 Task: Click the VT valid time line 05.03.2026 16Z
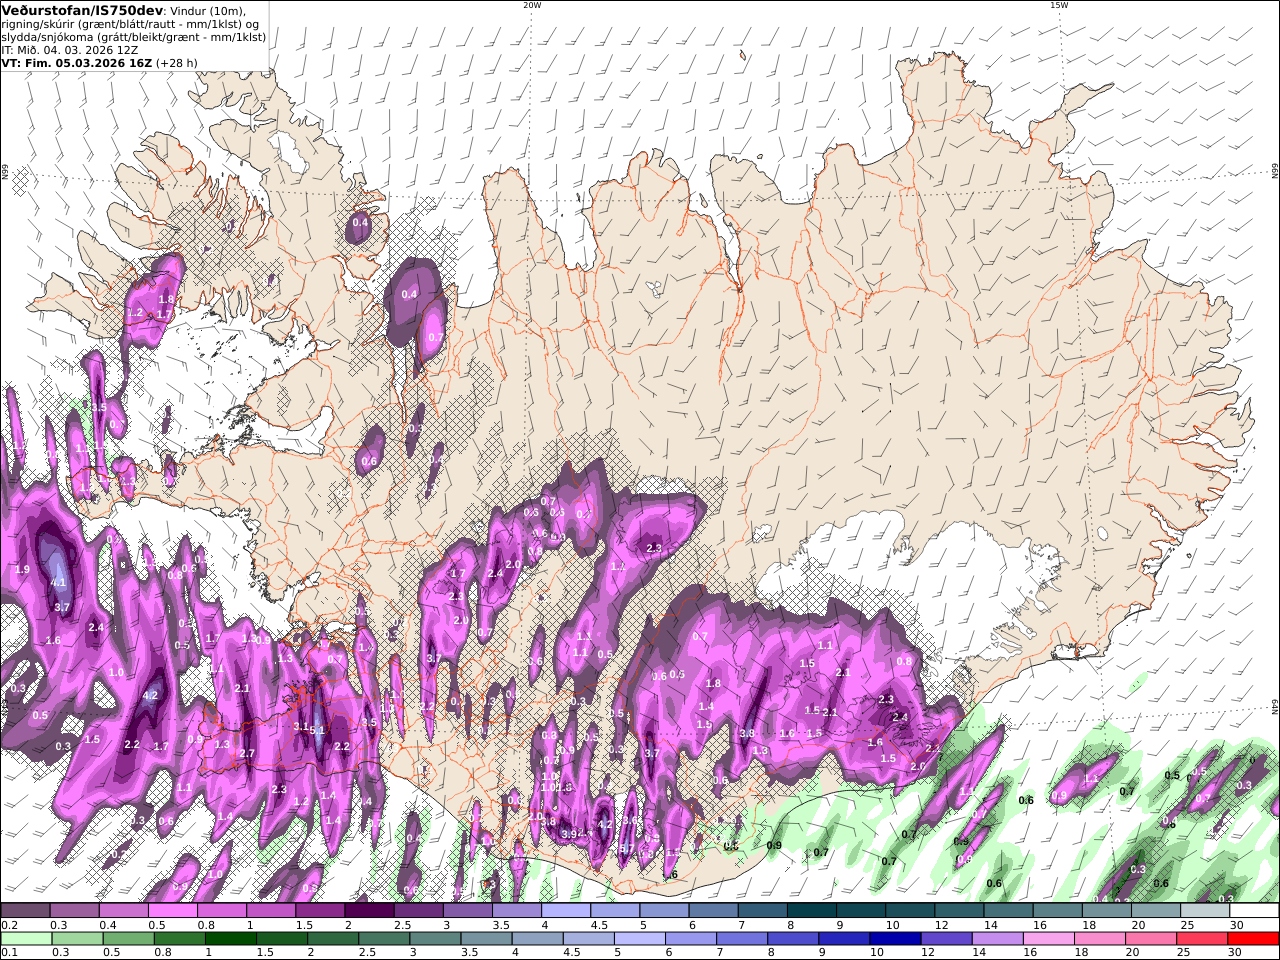(x=99, y=62)
